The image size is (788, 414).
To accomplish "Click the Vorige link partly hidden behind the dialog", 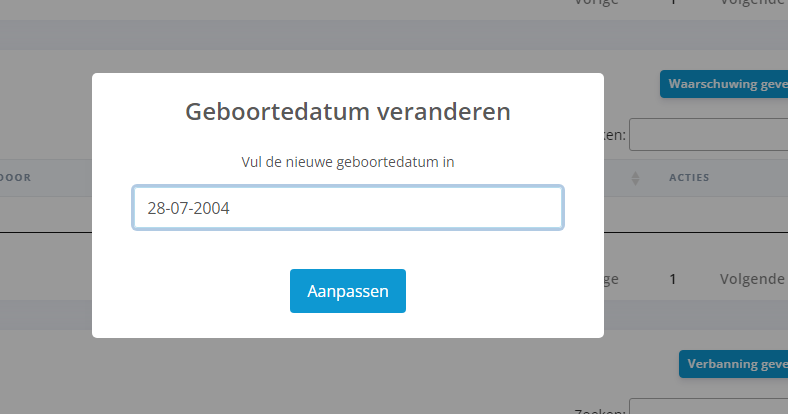I will 612,279.
